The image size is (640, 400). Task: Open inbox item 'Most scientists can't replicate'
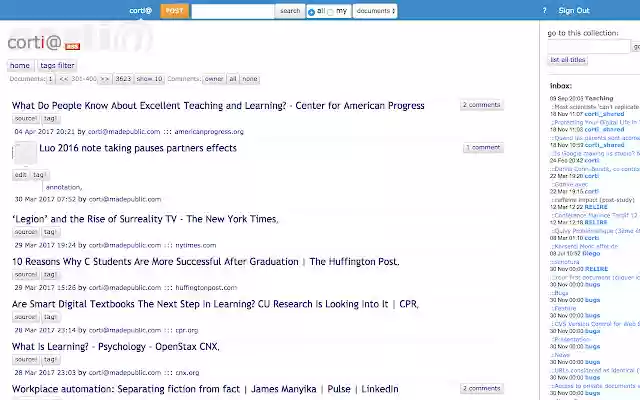pos(596,107)
